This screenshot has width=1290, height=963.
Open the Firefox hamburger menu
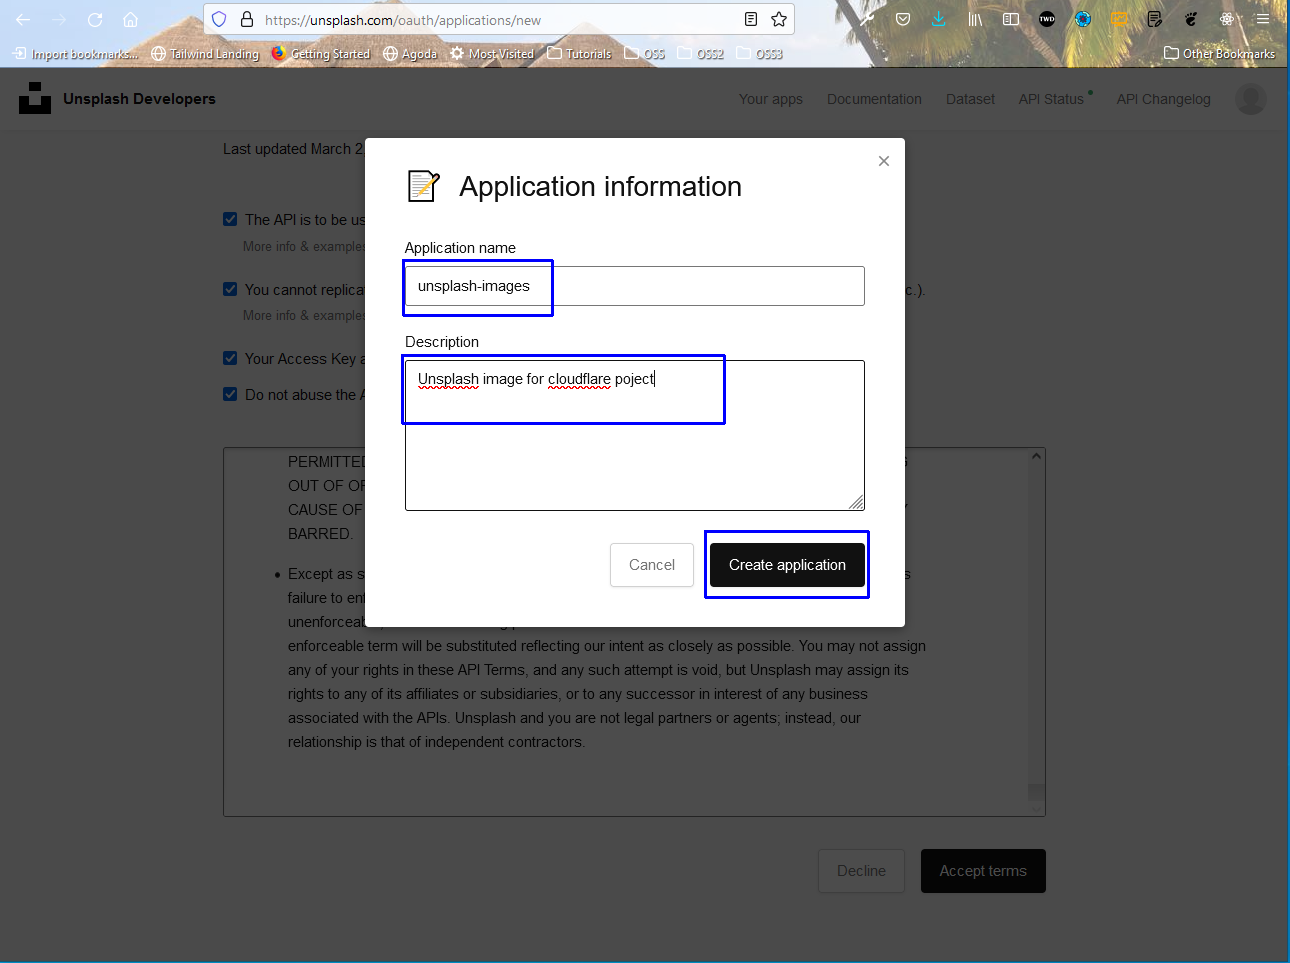click(x=1263, y=19)
